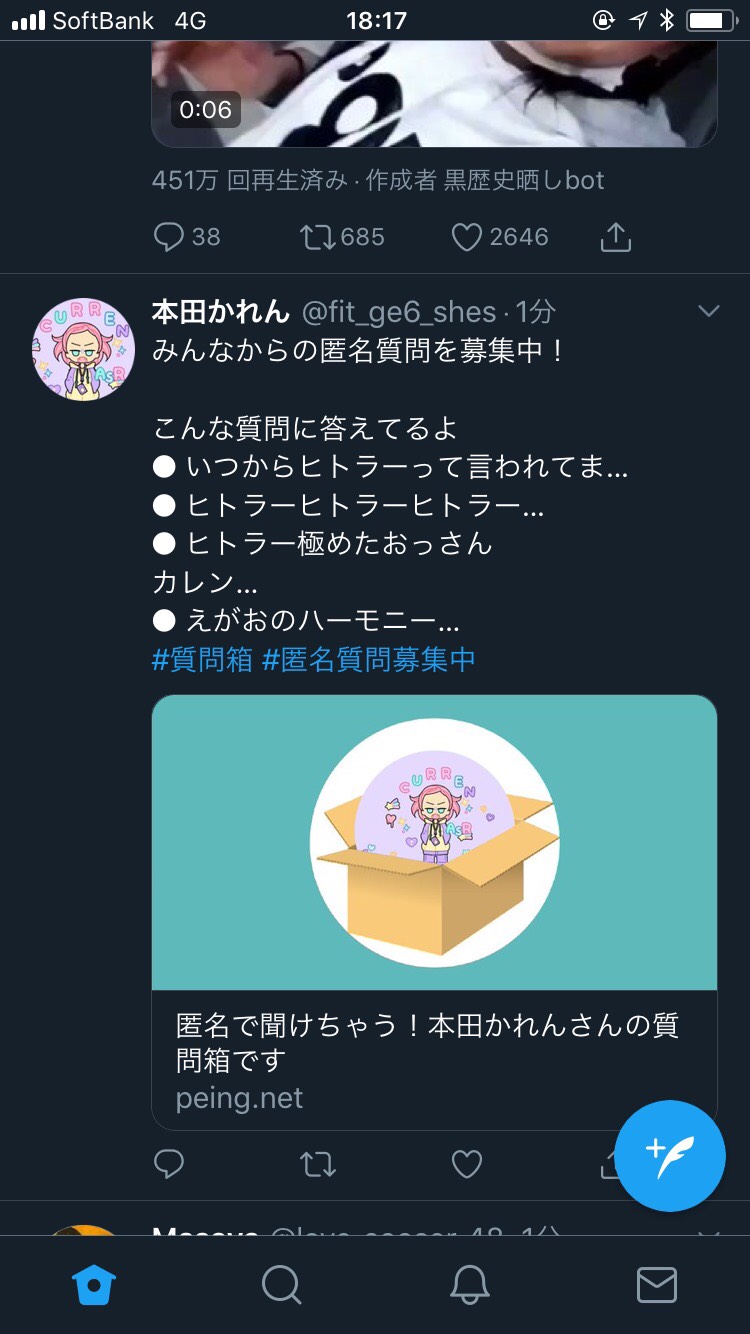Retweet 本田かれん's question box tweet
This screenshot has width=750, height=1334.
tap(318, 1164)
